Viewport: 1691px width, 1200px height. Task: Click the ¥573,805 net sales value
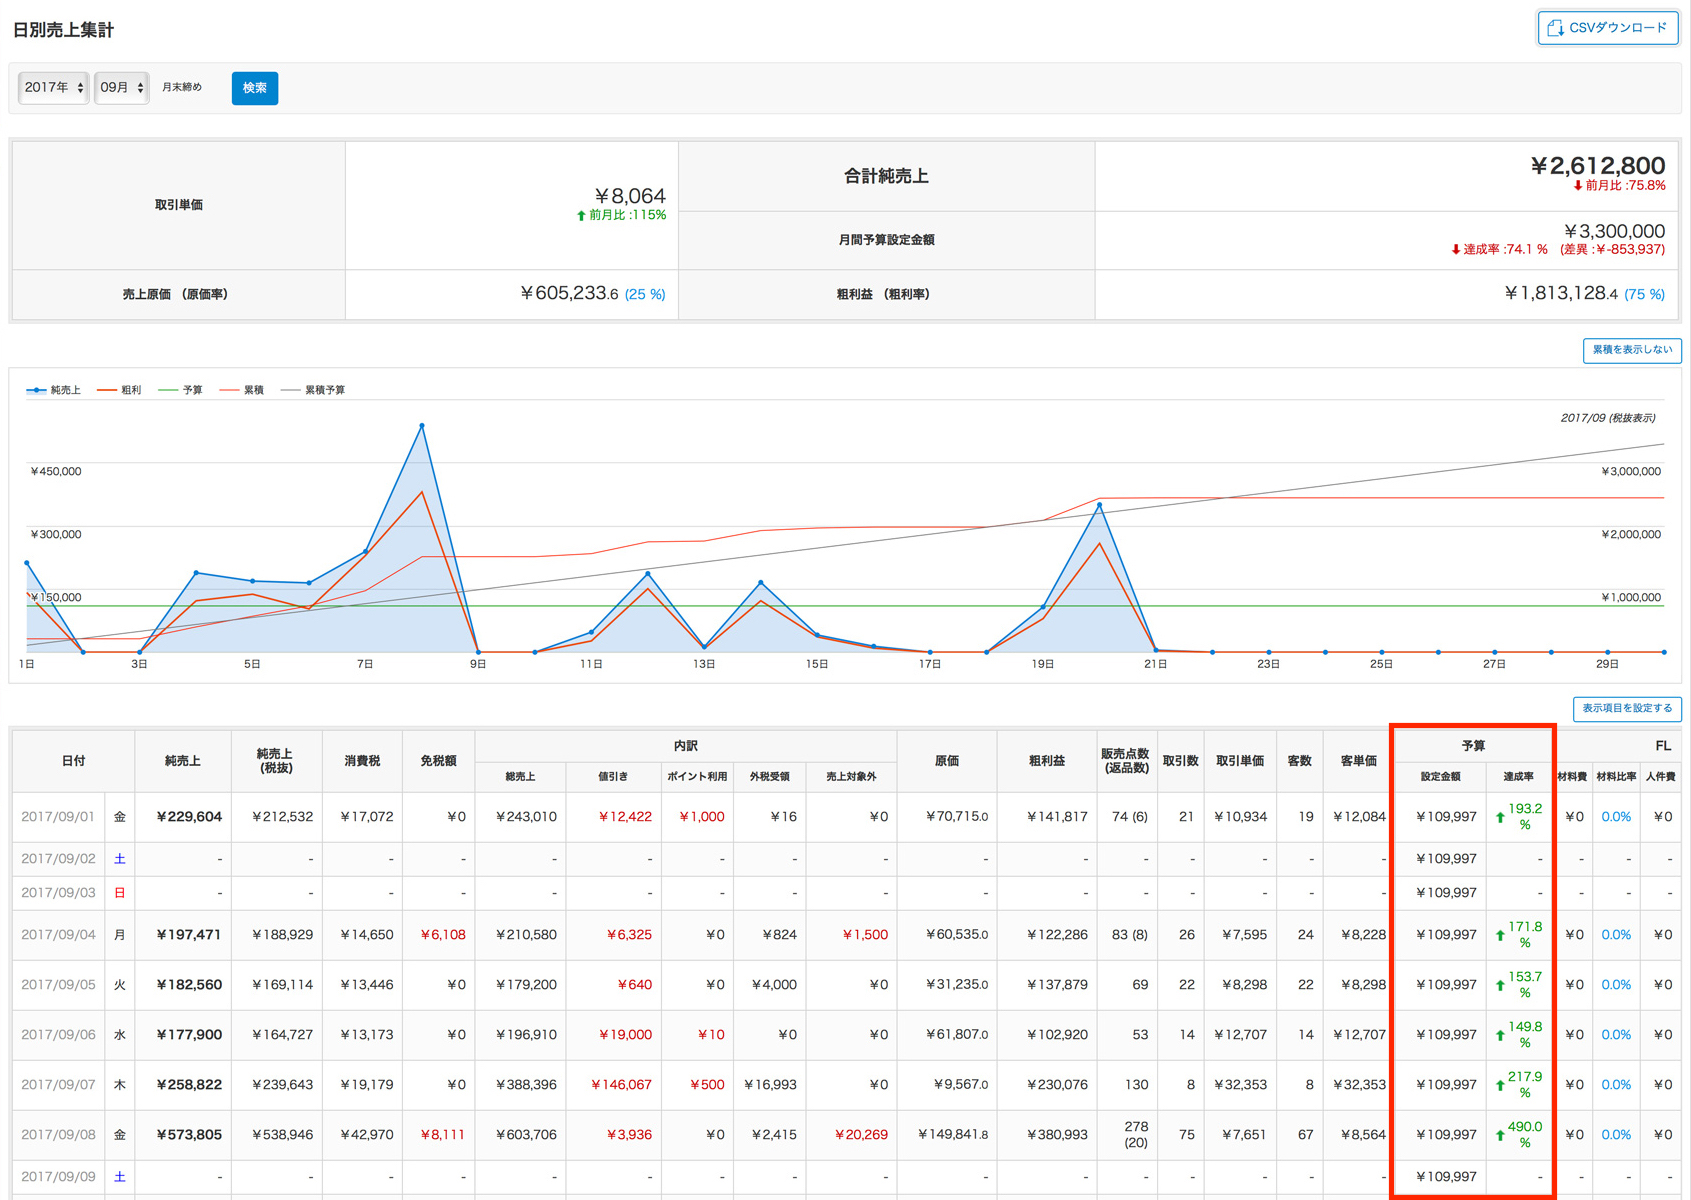coord(189,1135)
